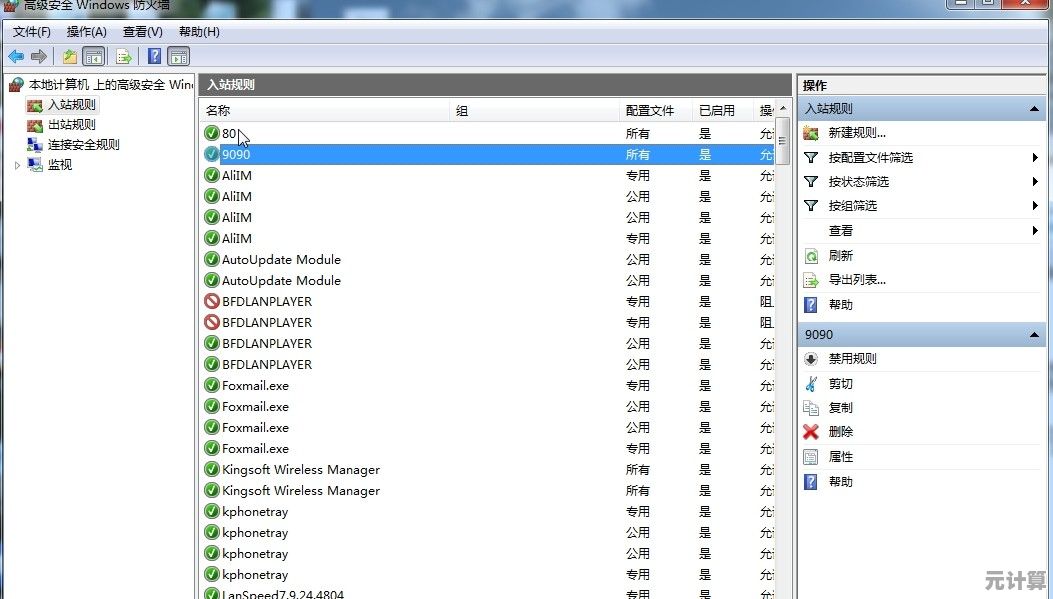Open the 操作(A) menu

click(86, 32)
